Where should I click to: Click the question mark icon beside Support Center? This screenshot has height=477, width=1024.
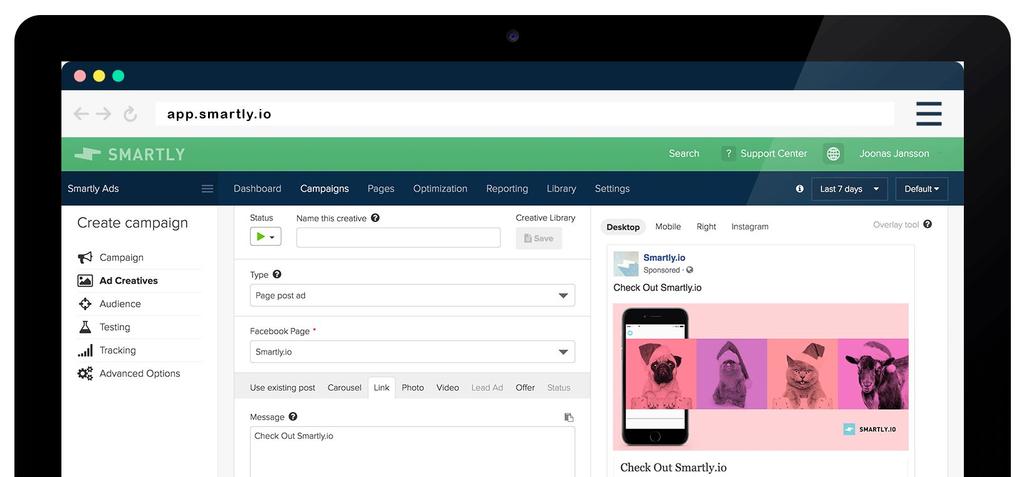pyautogui.click(x=728, y=154)
